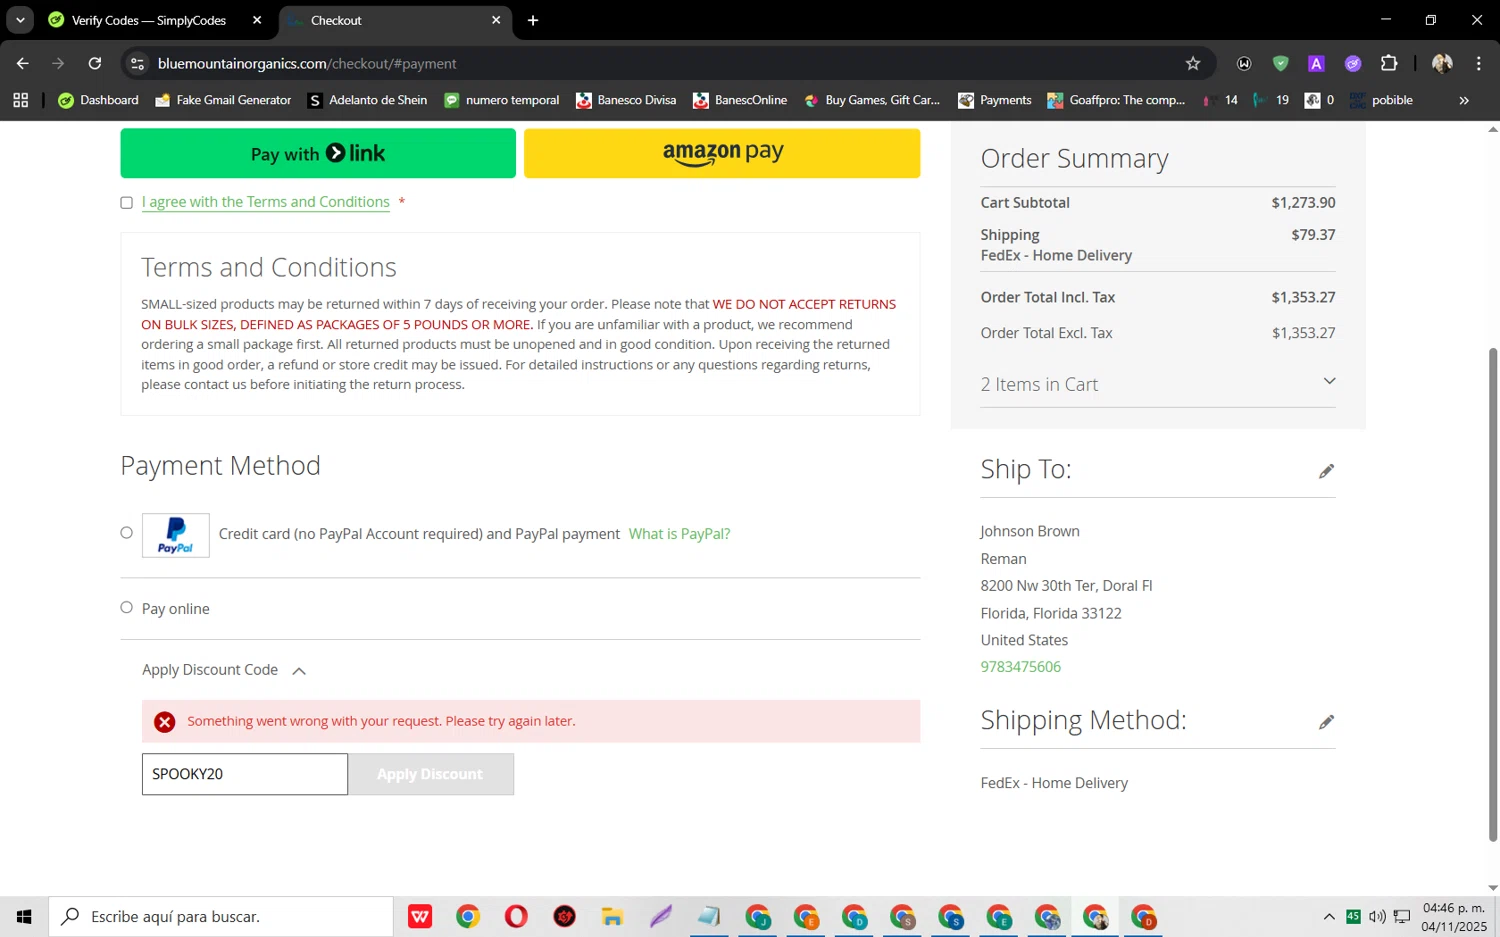Open the Terms and Conditions agreement link
The height and width of the screenshot is (937, 1500).
[x=266, y=202]
